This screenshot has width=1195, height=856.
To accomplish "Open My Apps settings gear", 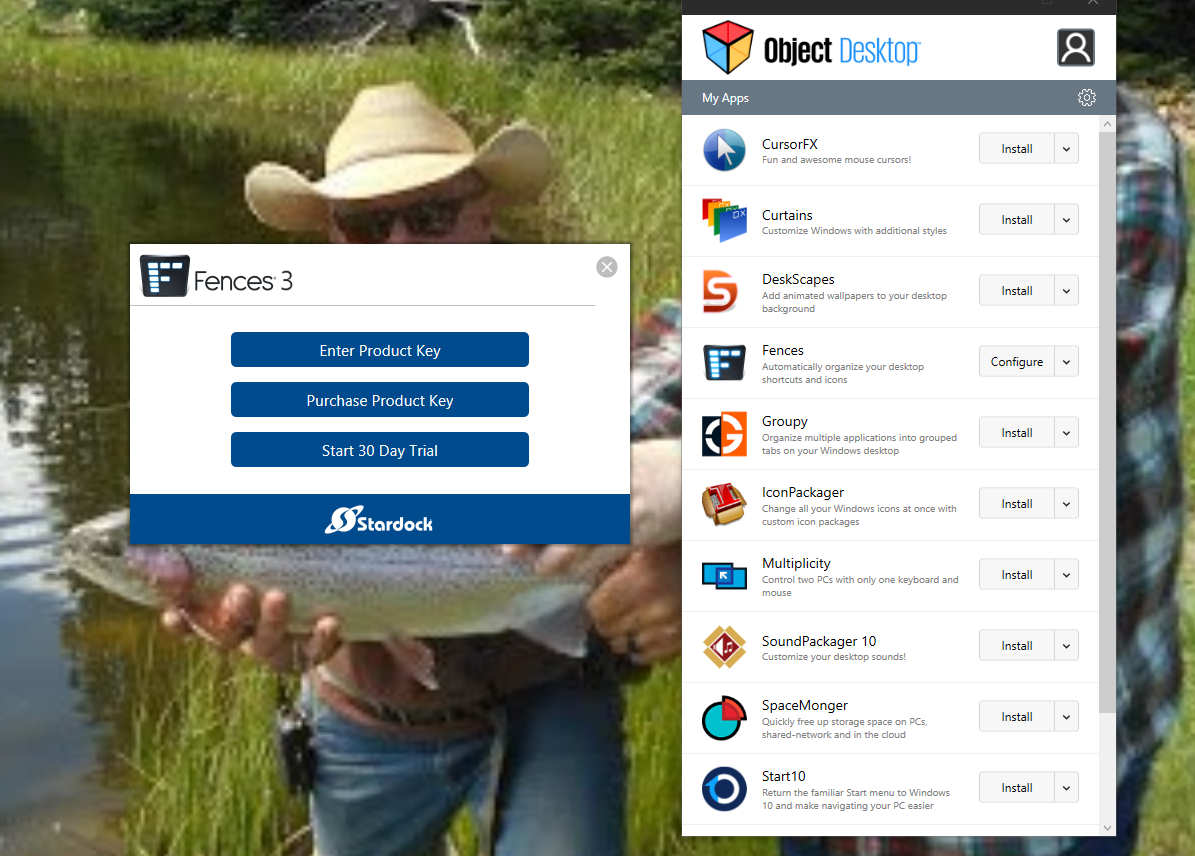I will click(x=1087, y=98).
